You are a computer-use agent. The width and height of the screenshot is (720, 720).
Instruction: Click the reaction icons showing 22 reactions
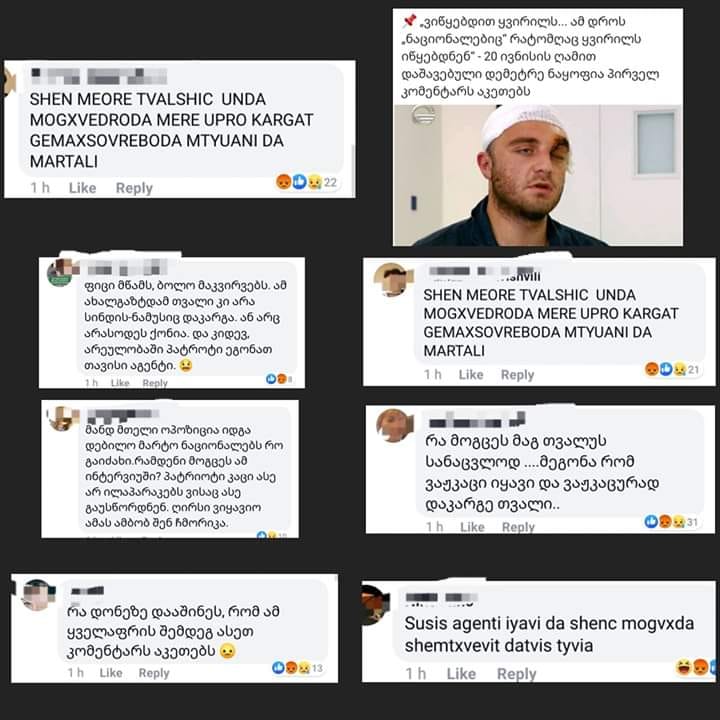click(x=306, y=182)
